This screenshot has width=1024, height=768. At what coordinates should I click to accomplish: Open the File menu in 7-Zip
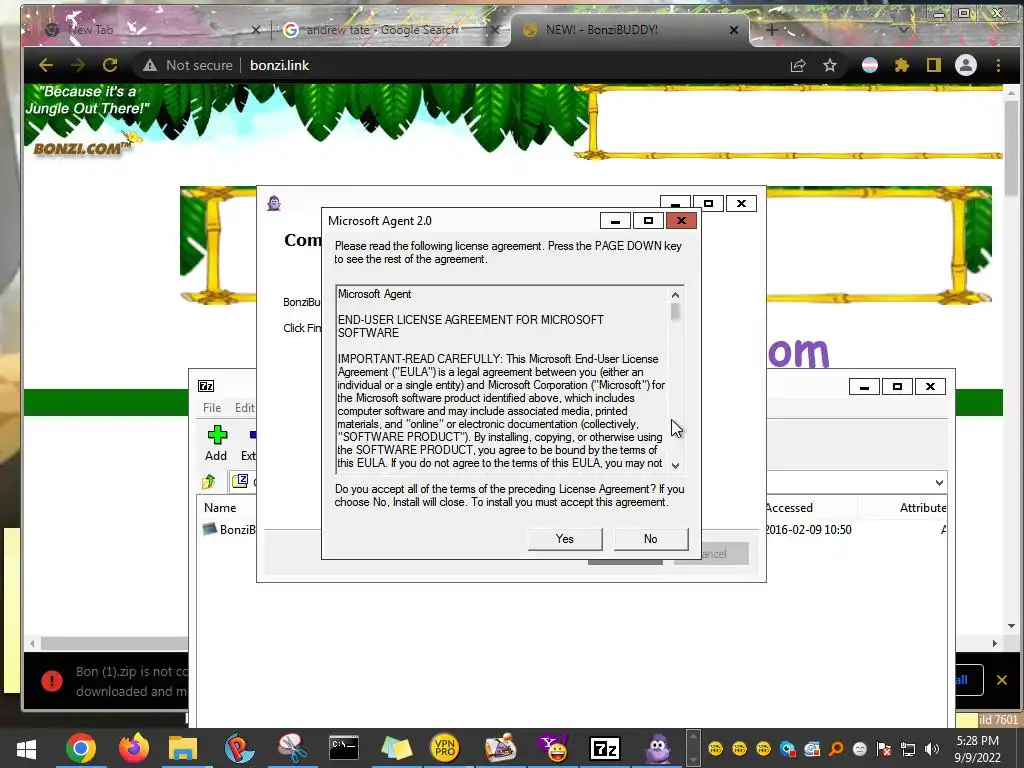click(x=212, y=408)
